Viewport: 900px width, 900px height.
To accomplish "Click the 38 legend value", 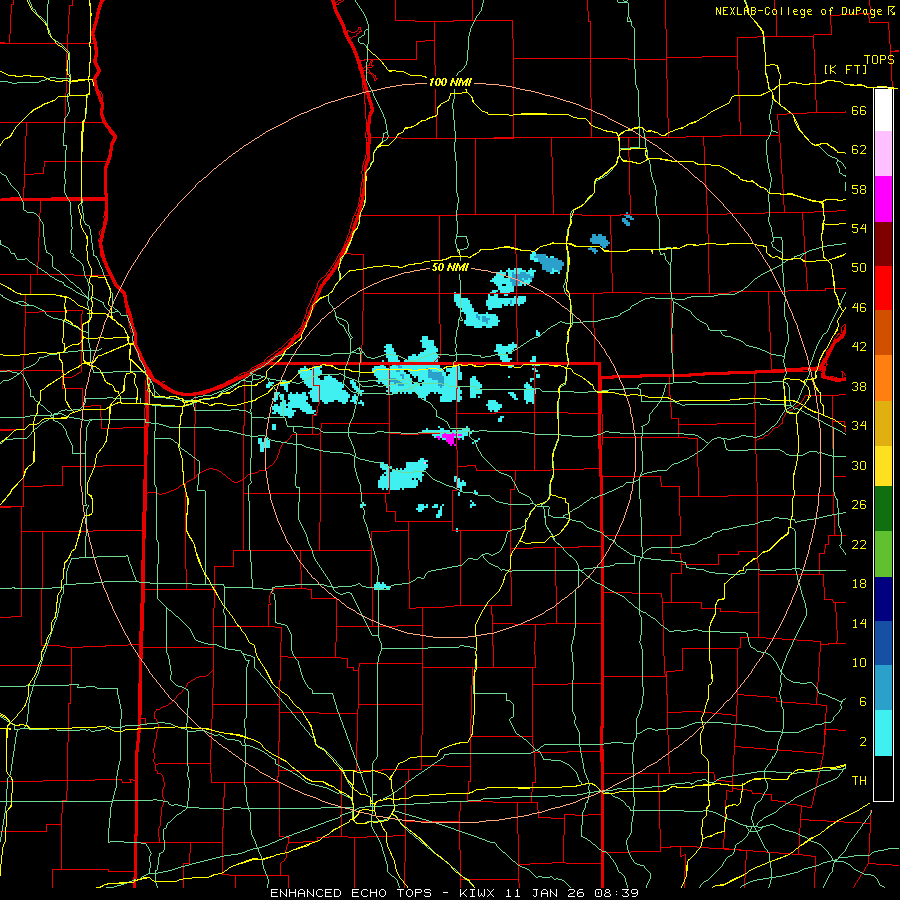I will (859, 386).
